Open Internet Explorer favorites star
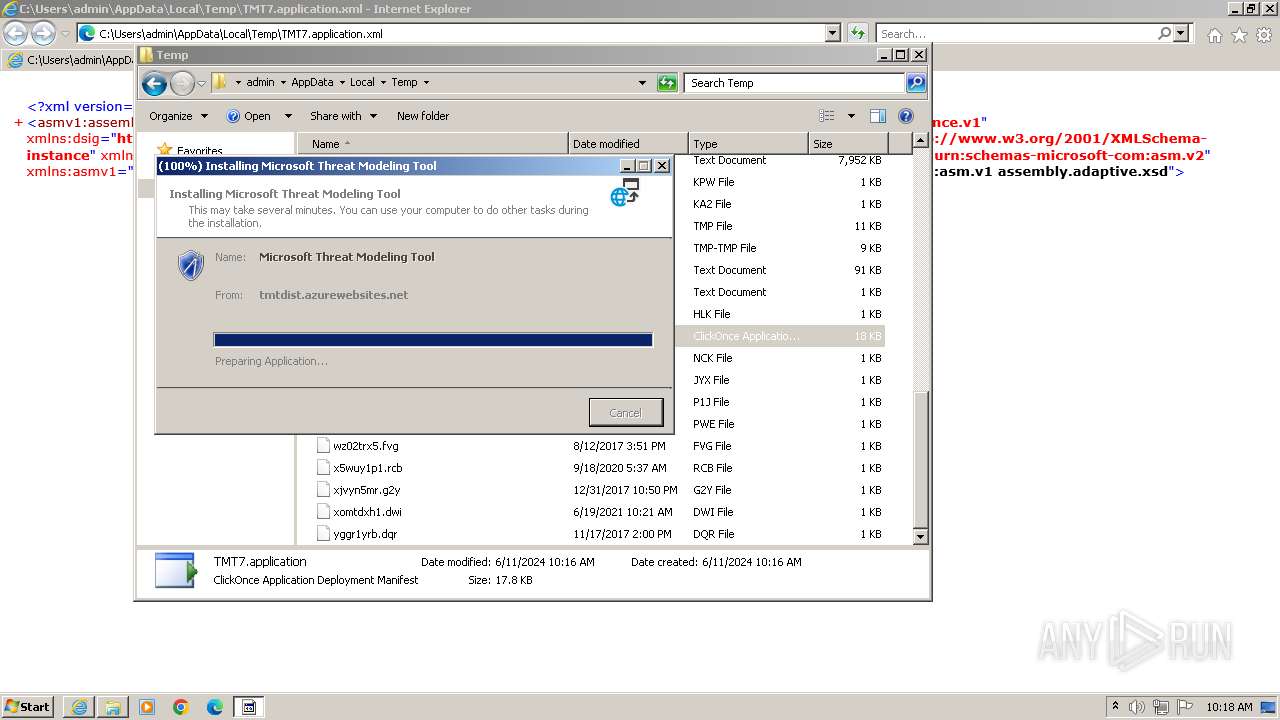 [x=1239, y=35]
